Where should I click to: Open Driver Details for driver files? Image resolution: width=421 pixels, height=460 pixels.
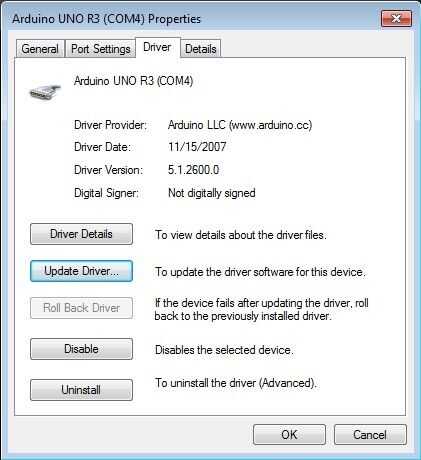[x=81, y=234]
